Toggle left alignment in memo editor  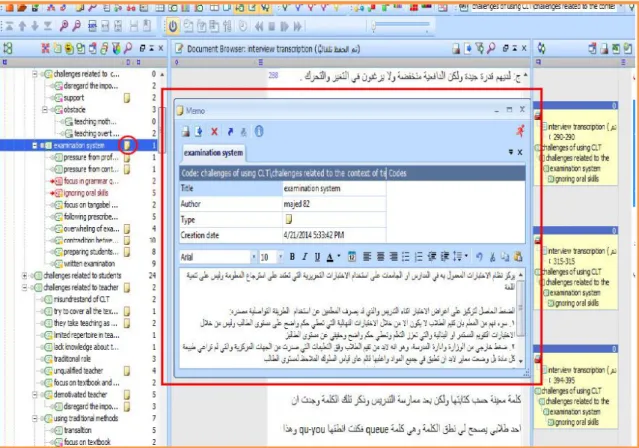click(367, 257)
